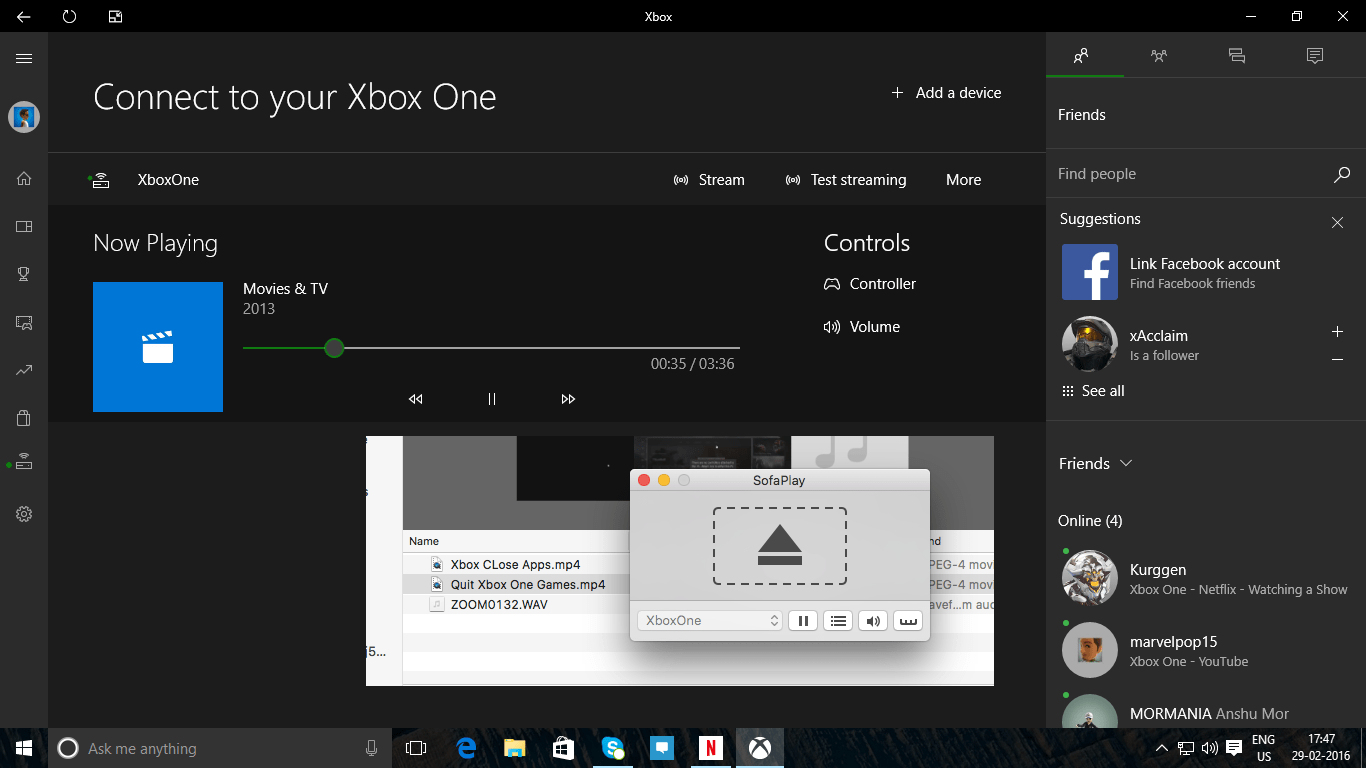This screenshot has height=768, width=1366.
Task: Fast forward the Movies & TV playback
Action: pos(568,399)
